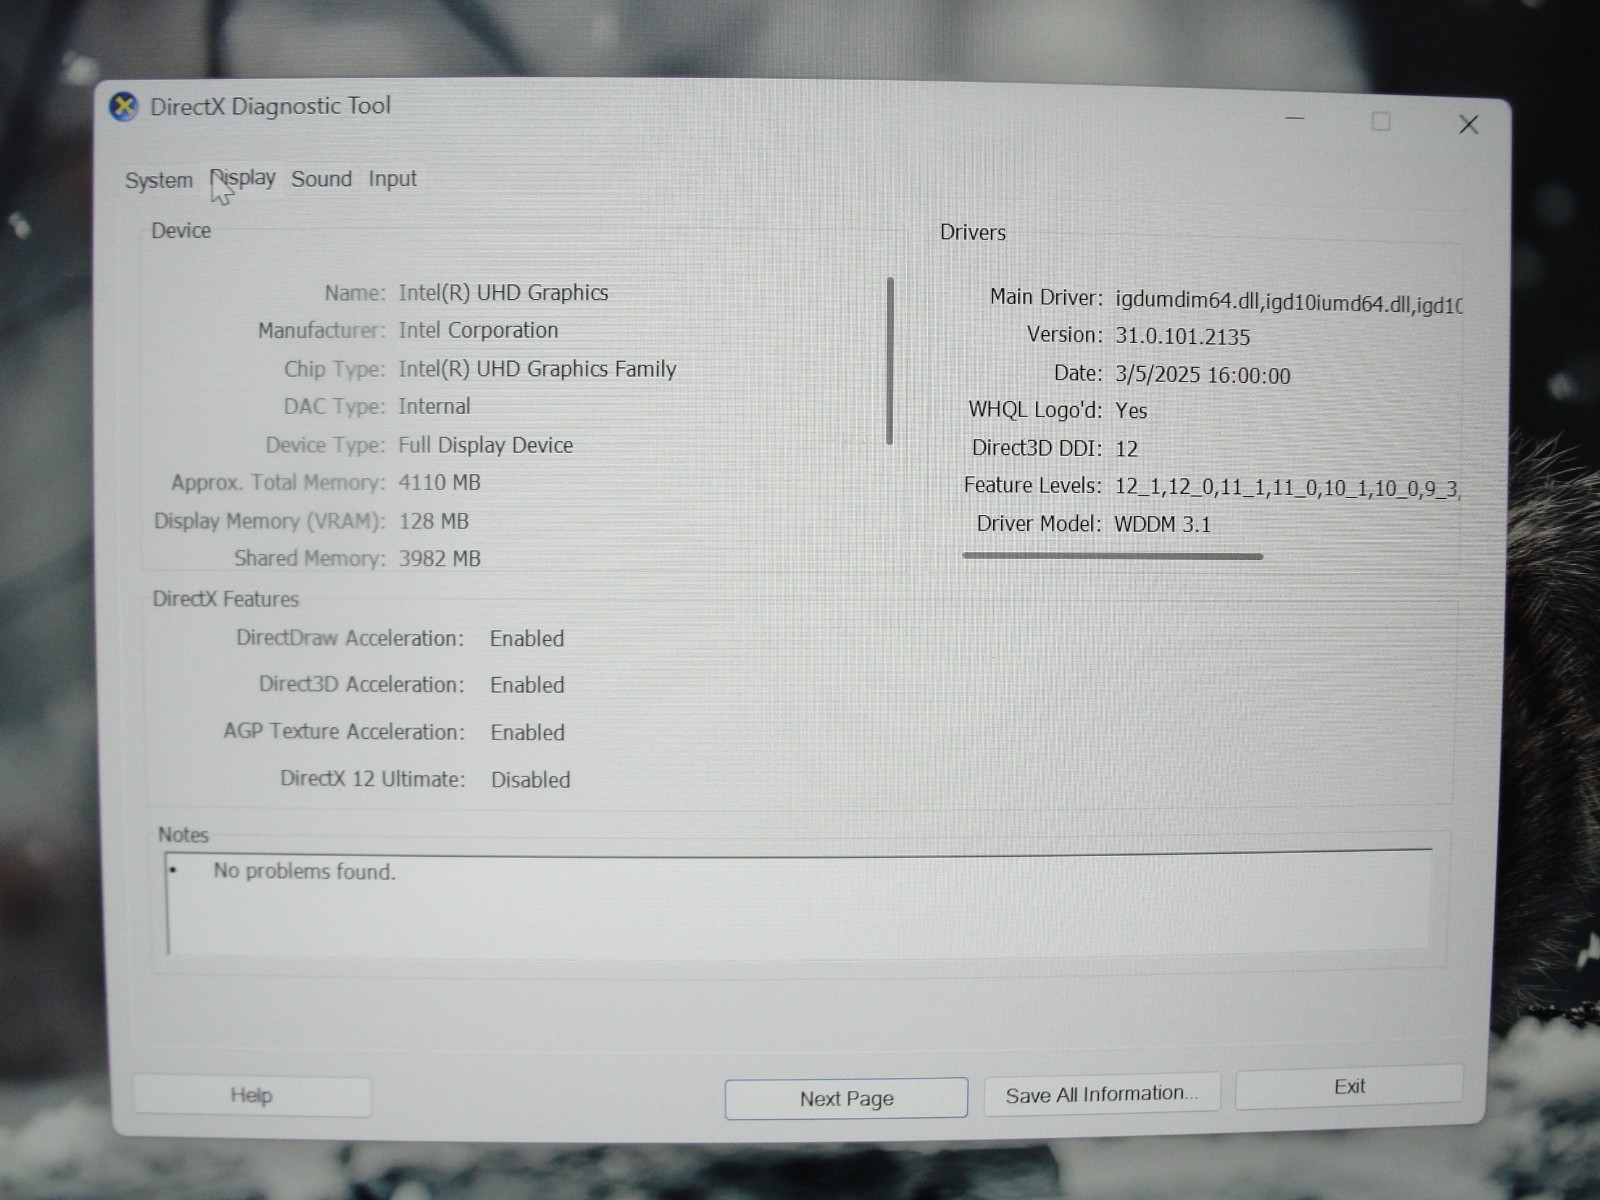This screenshot has height=1200, width=1600.
Task: Click the driver date 3/5/2025 16:00:00
Action: 1202,375
